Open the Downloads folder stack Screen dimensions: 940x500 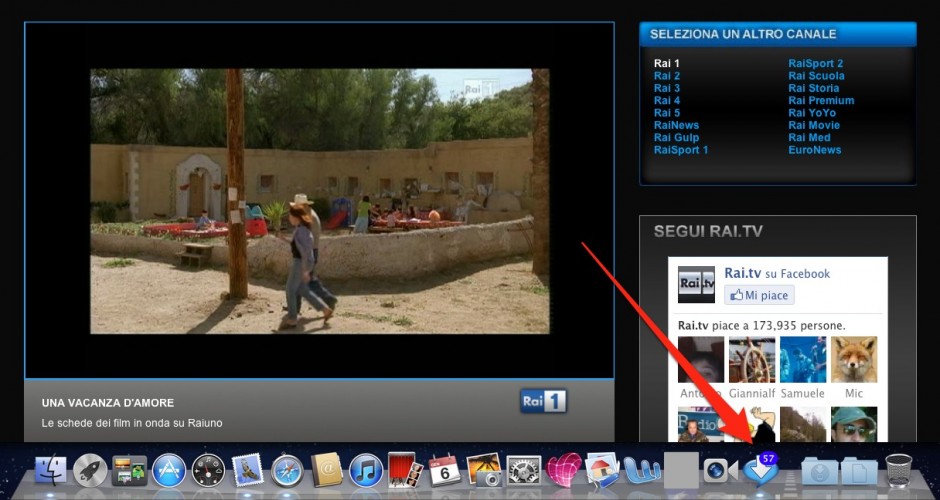point(819,471)
